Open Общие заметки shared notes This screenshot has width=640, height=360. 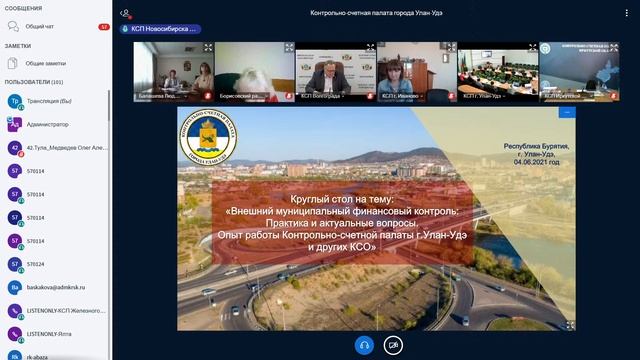56,63
